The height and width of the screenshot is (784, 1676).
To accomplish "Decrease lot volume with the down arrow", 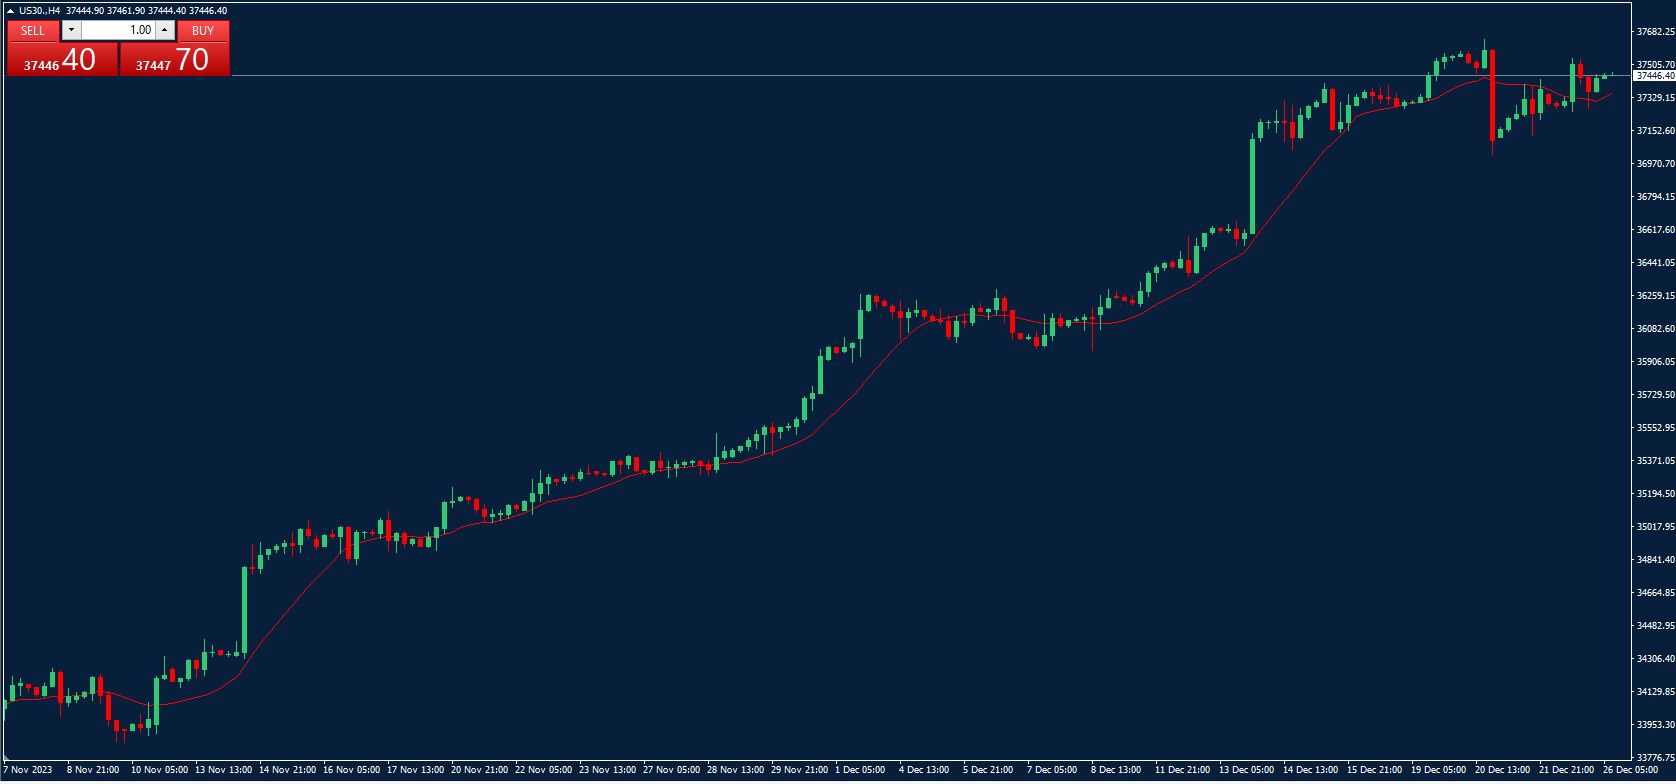I will point(70,30).
